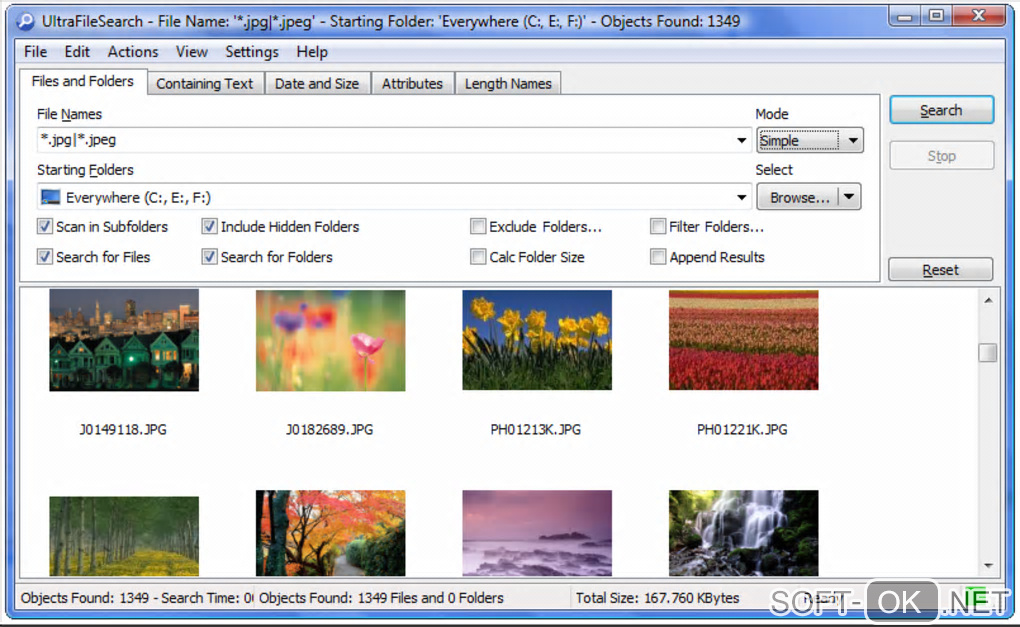Click the Search button
Screen dimensions: 1020x627
pos(941,110)
